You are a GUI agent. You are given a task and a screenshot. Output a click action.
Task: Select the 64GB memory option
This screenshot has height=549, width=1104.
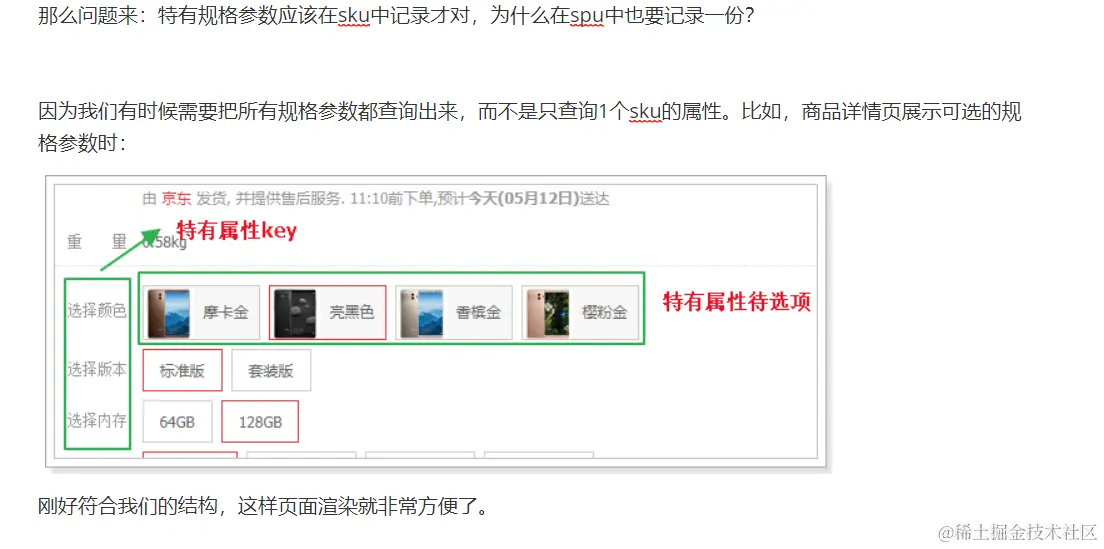pos(177,422)
